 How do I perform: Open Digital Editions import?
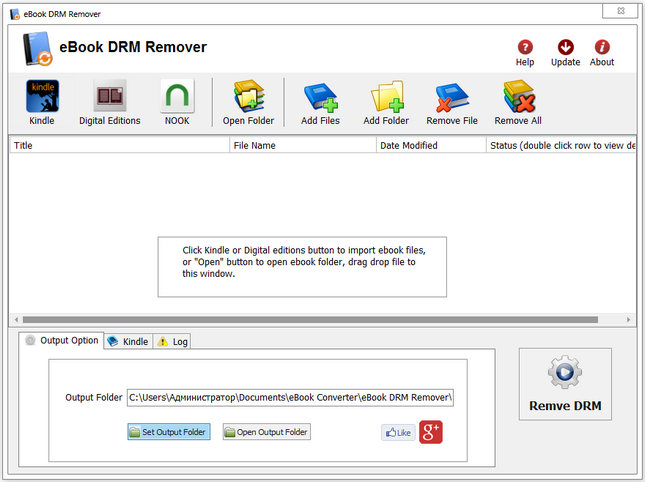click(110, 98)
